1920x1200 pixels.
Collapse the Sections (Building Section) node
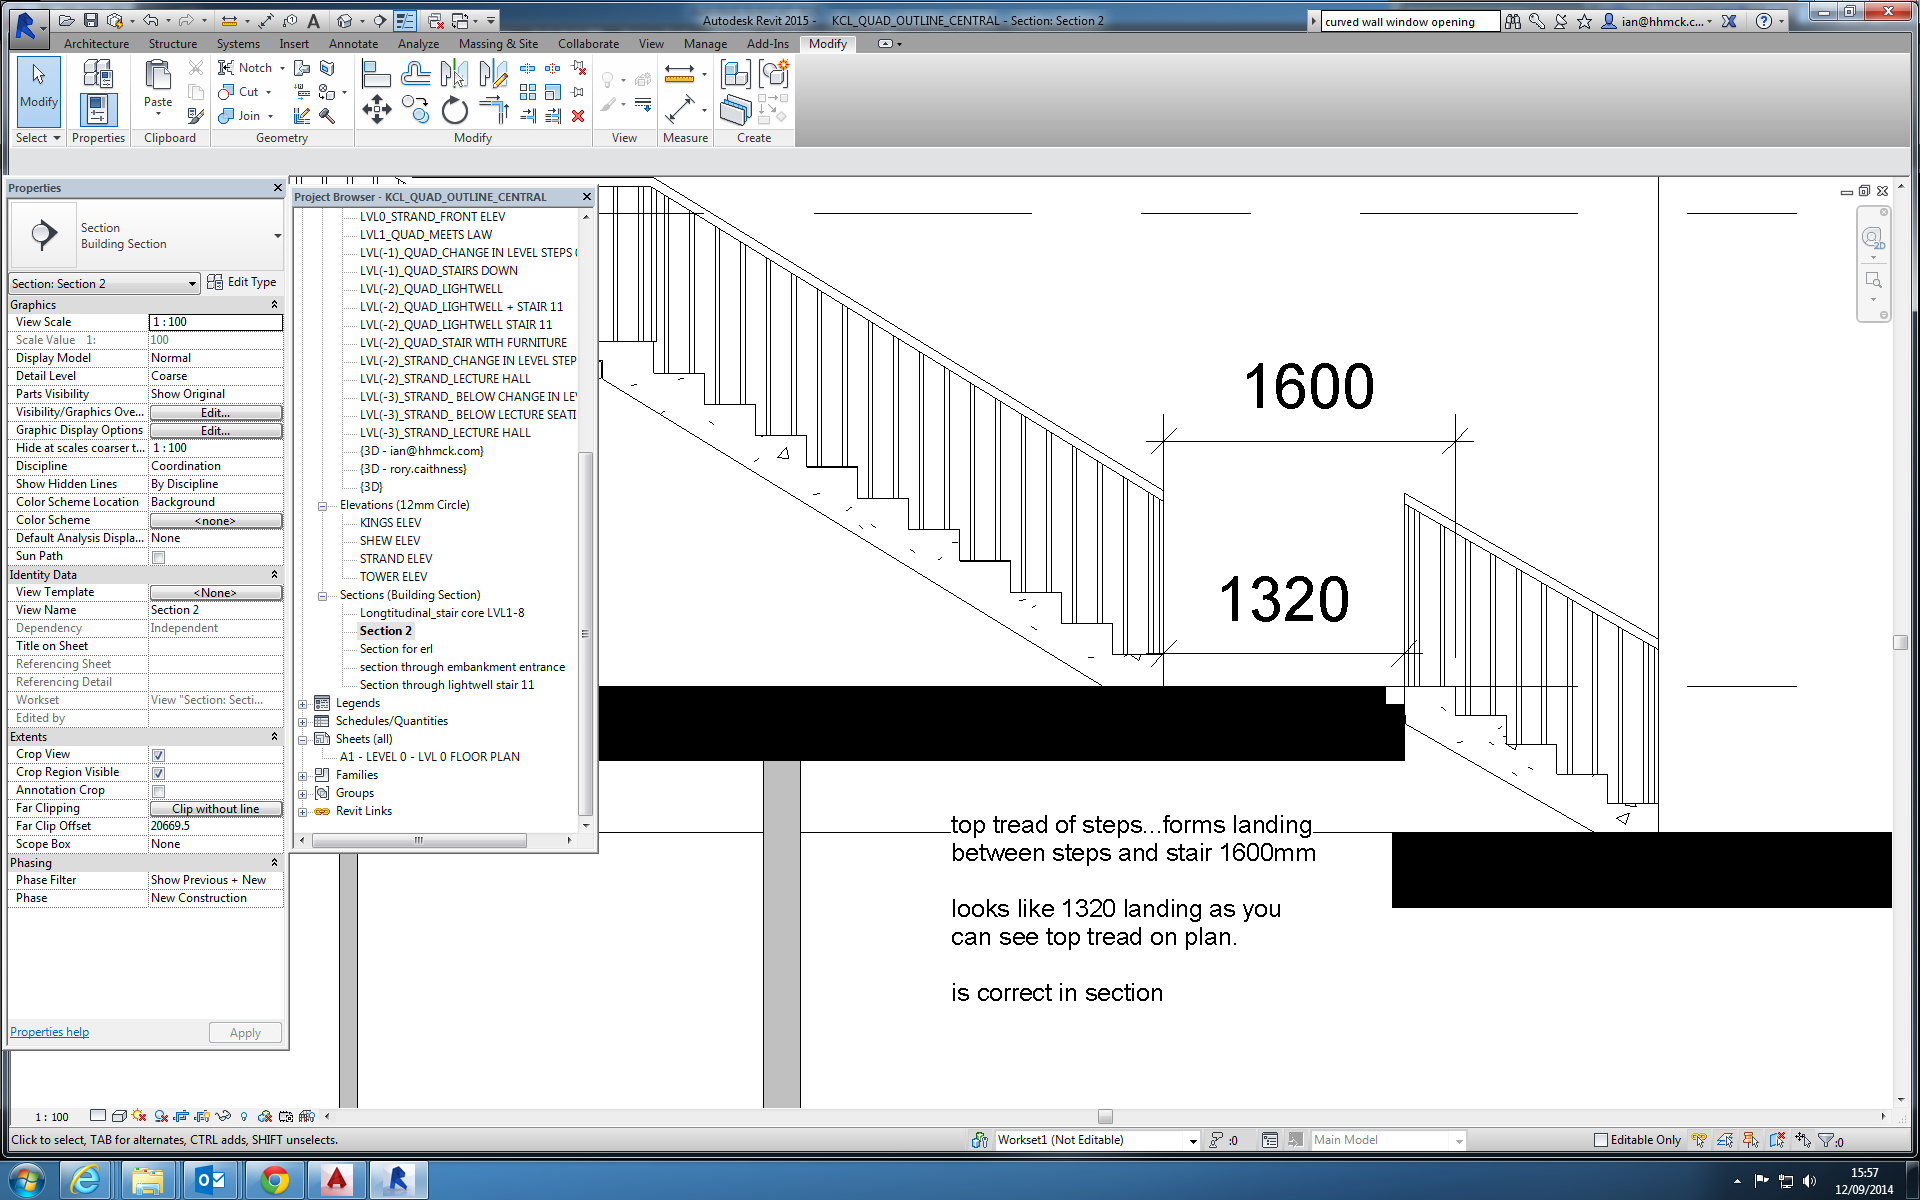tap(323, 596)
